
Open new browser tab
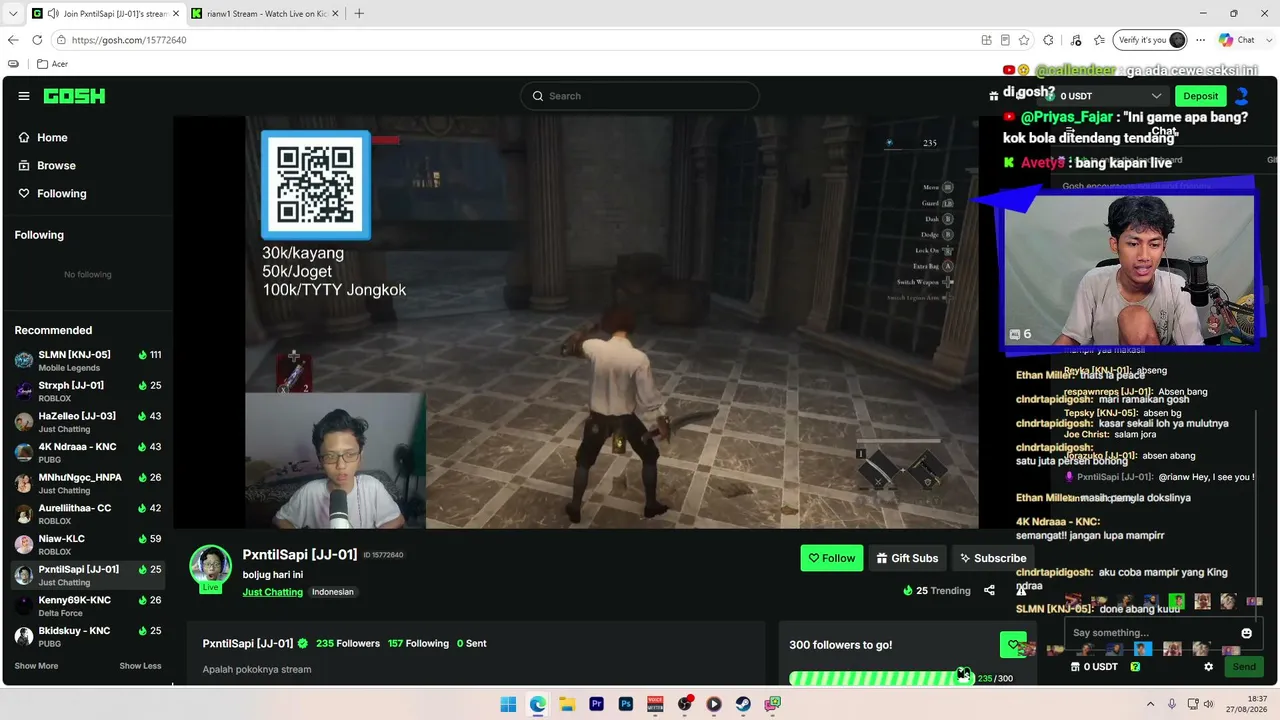pos(359,13)
